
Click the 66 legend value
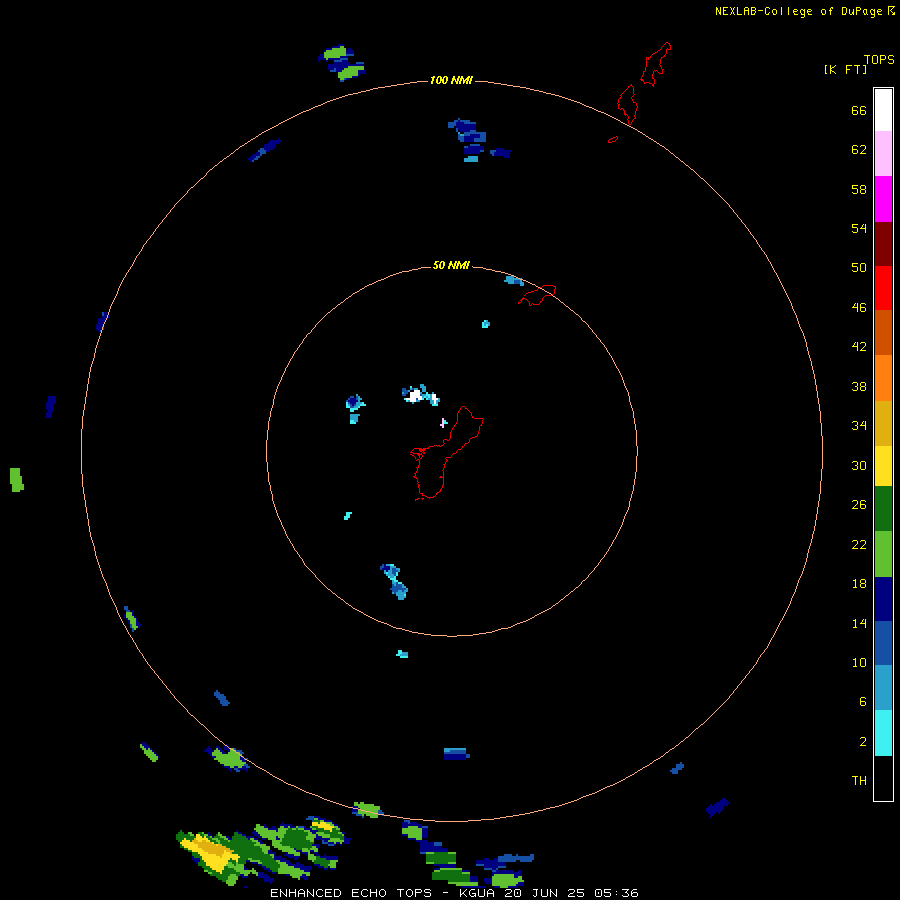(x=859, y=110)
